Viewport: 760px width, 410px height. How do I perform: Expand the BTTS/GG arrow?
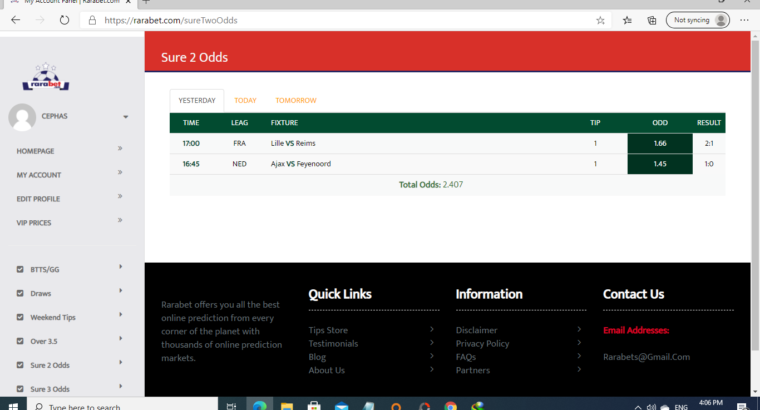point(121,267)
